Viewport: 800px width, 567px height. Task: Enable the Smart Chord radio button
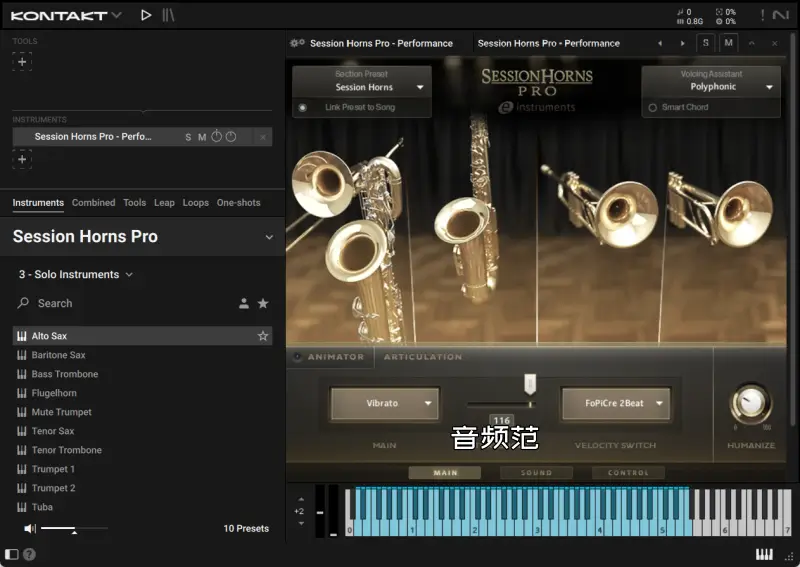coord(652,108)
